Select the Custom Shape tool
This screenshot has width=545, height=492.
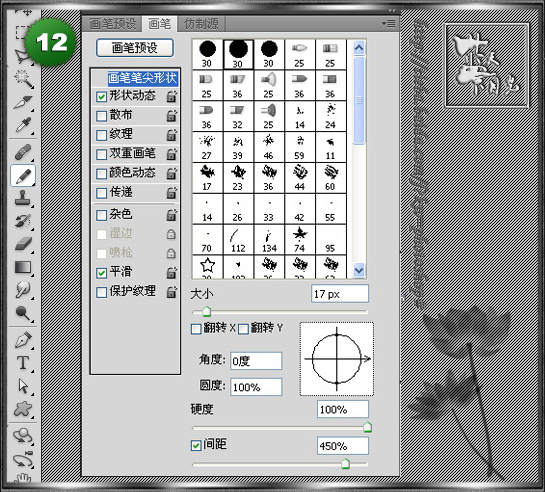point(24,409)
